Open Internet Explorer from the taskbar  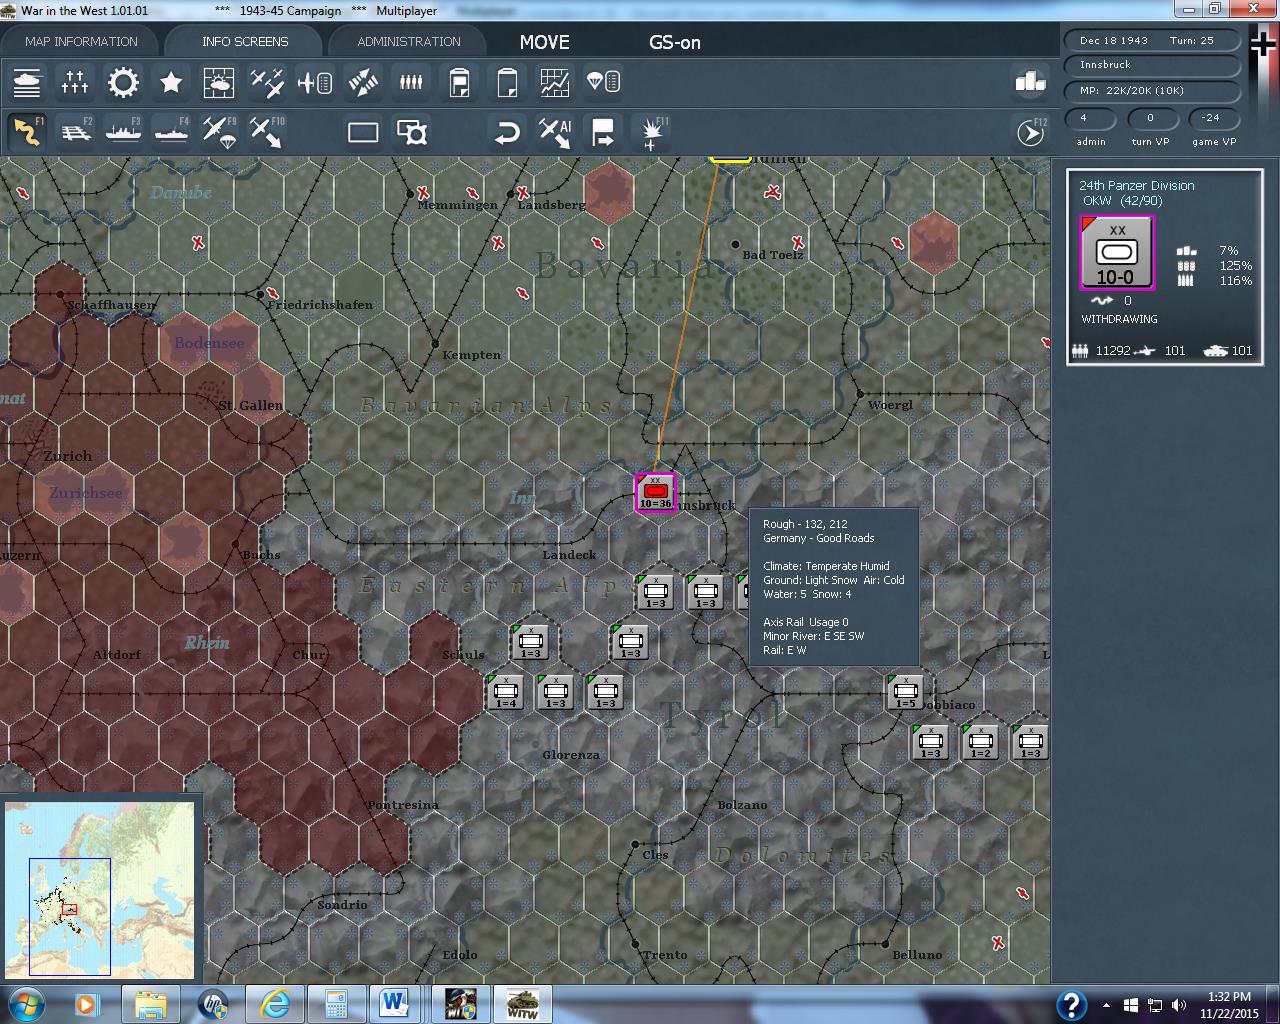click(x=274, y=1003)
